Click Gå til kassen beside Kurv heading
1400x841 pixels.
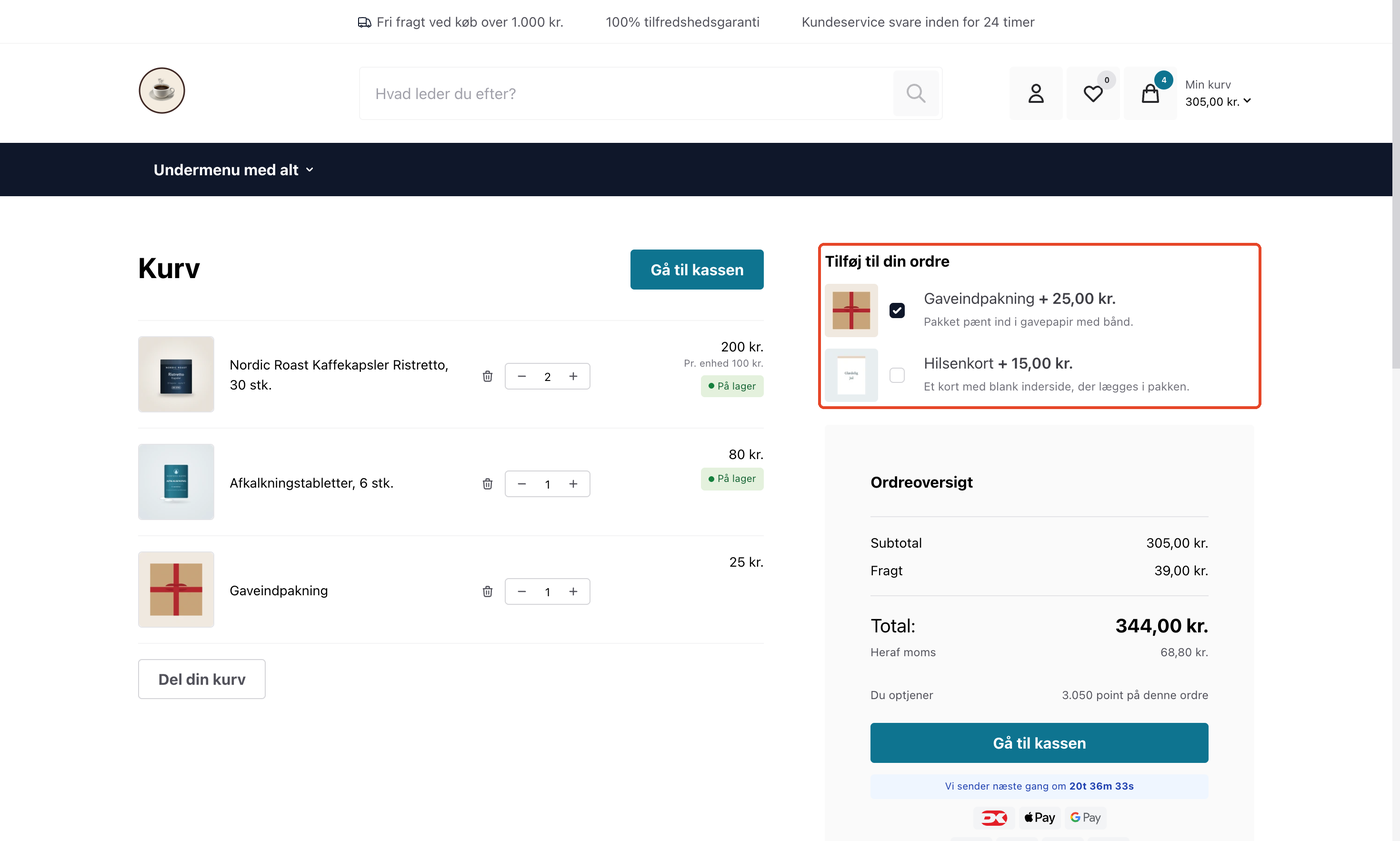click(x=697, y=270)
